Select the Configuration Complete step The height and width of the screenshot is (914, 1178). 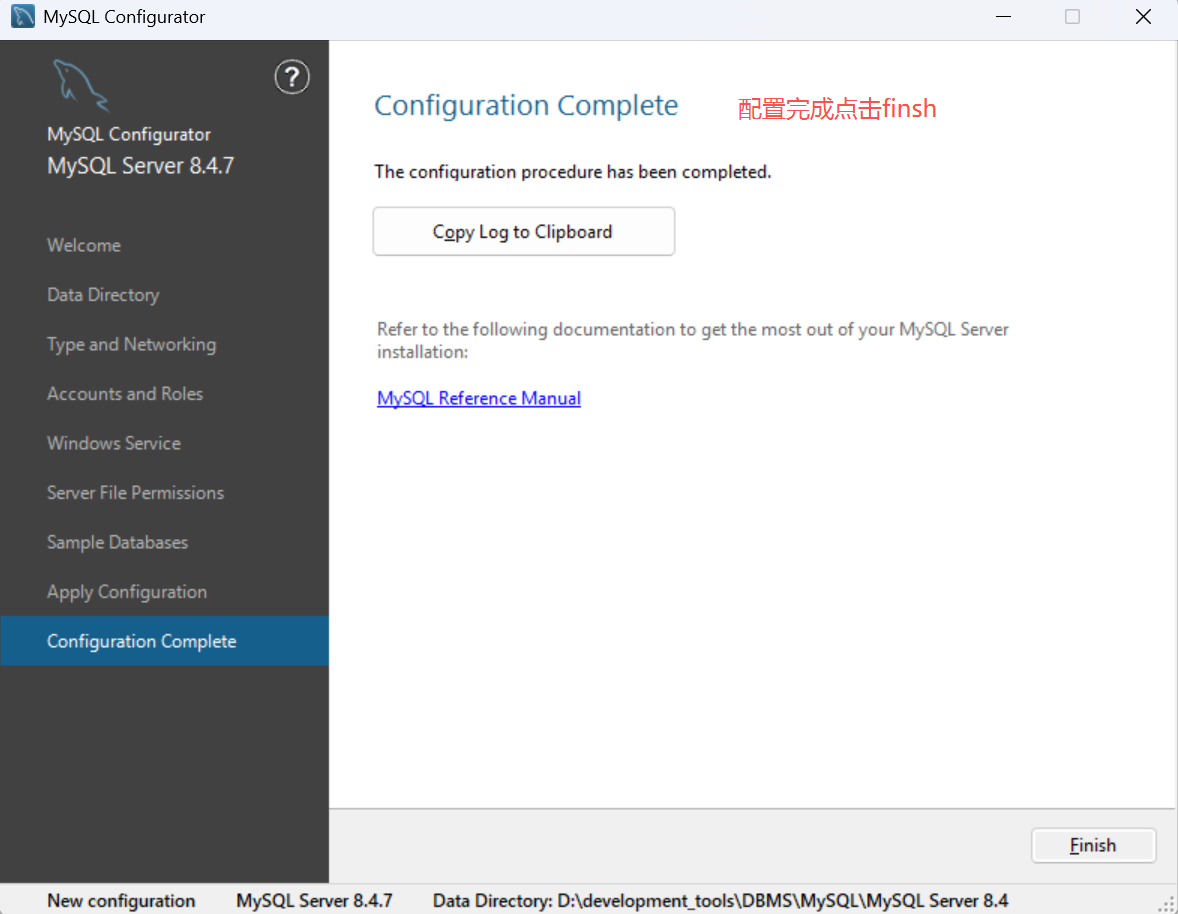(165, 641)
